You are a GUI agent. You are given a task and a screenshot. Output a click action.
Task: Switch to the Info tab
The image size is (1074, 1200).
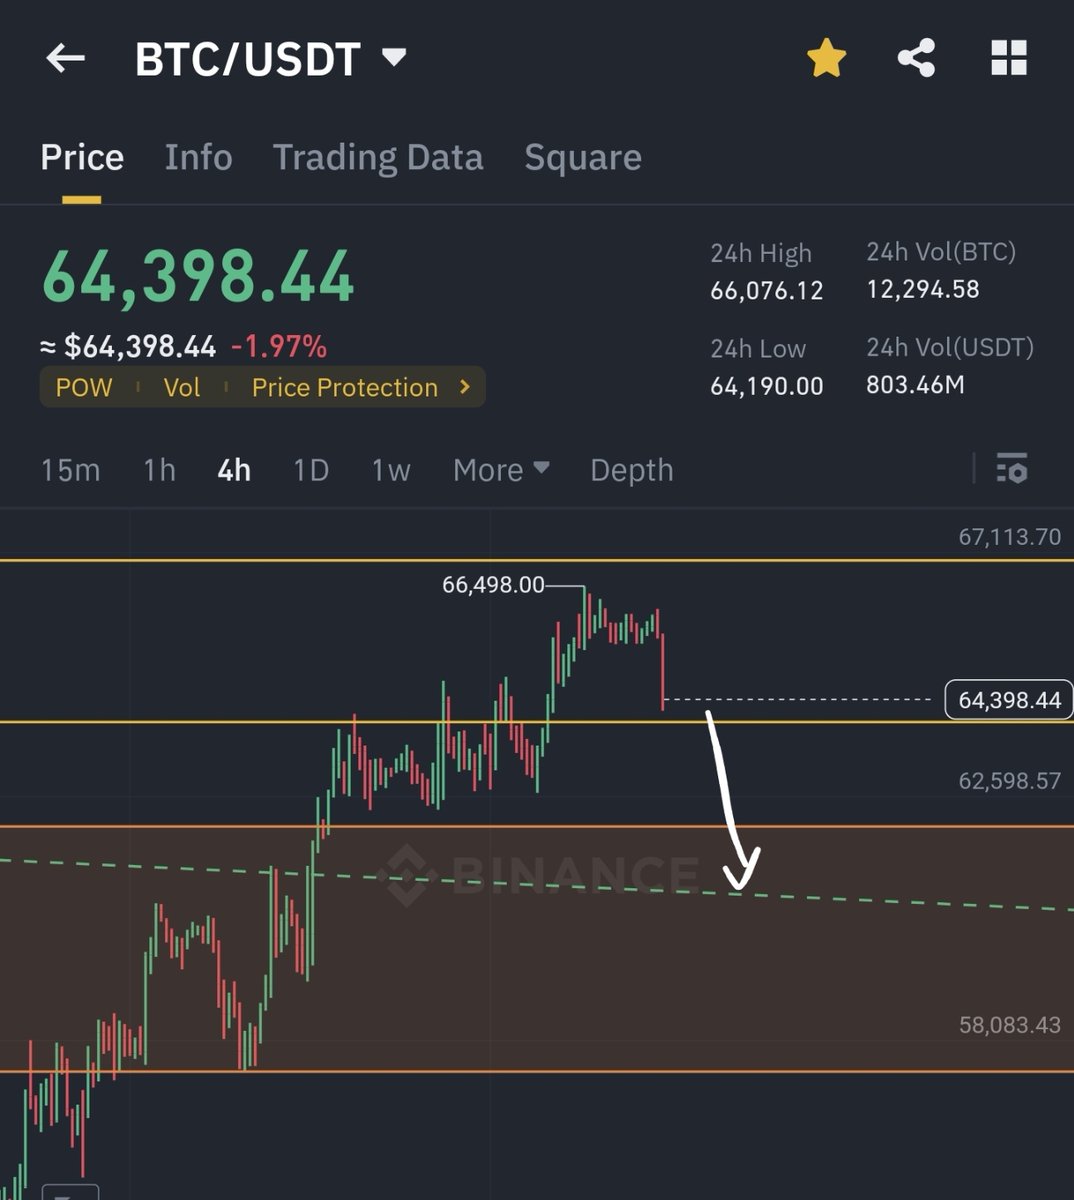198,157
